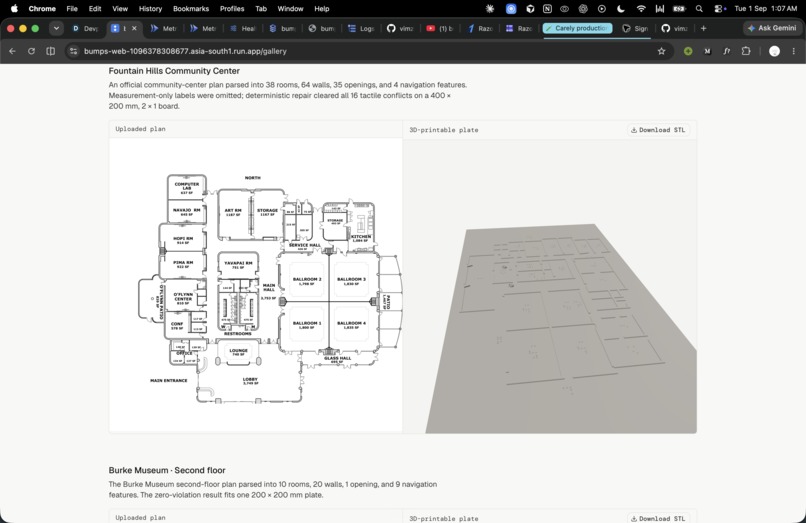Click the Fountain Hills 3D-printable plate preview
Viewport: 806px width, 523px height.
point(549,286)
